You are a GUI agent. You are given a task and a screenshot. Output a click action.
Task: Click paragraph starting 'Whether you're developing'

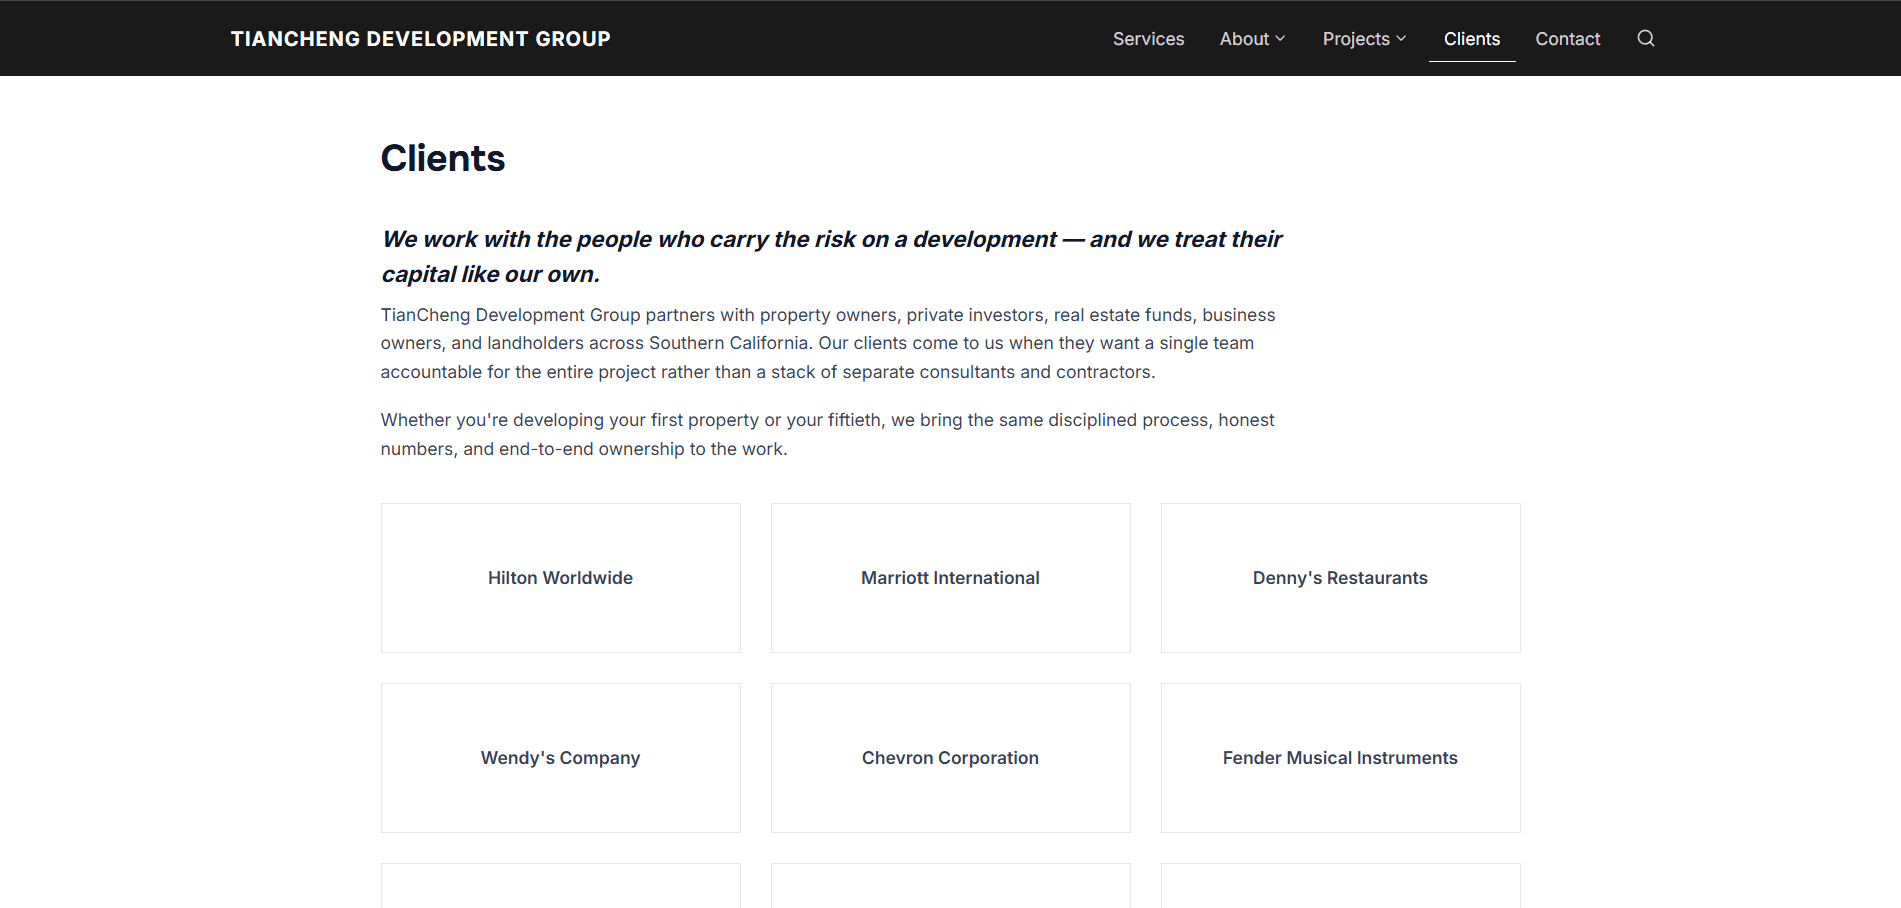click(x=827, y=434)
